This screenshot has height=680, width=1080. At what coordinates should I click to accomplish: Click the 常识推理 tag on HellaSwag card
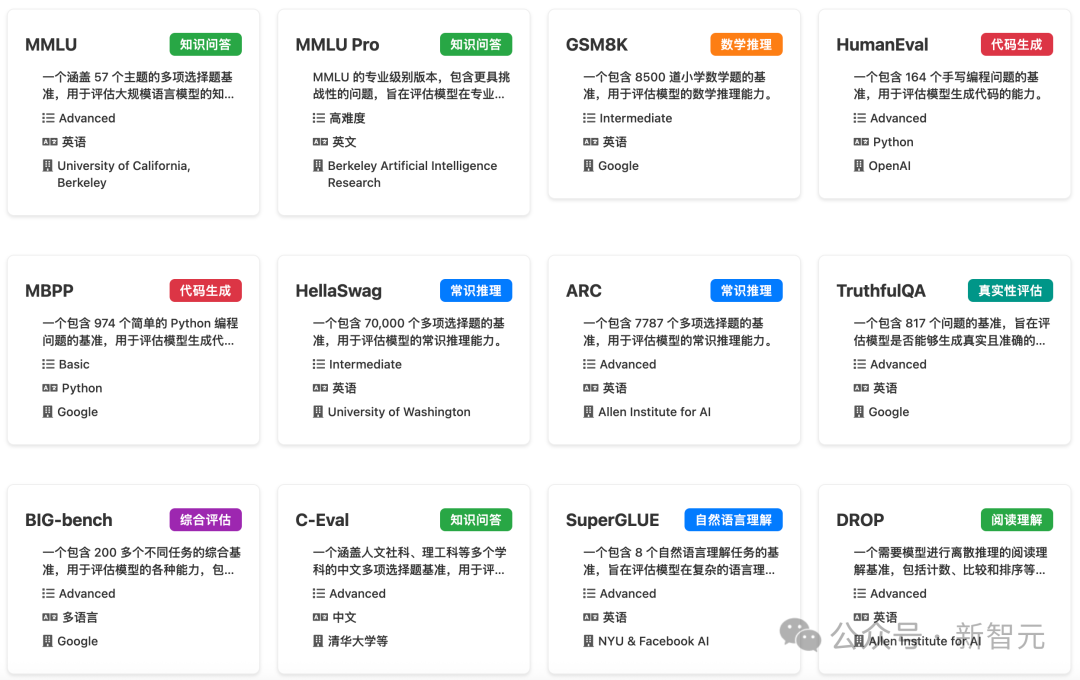point(476,291)
